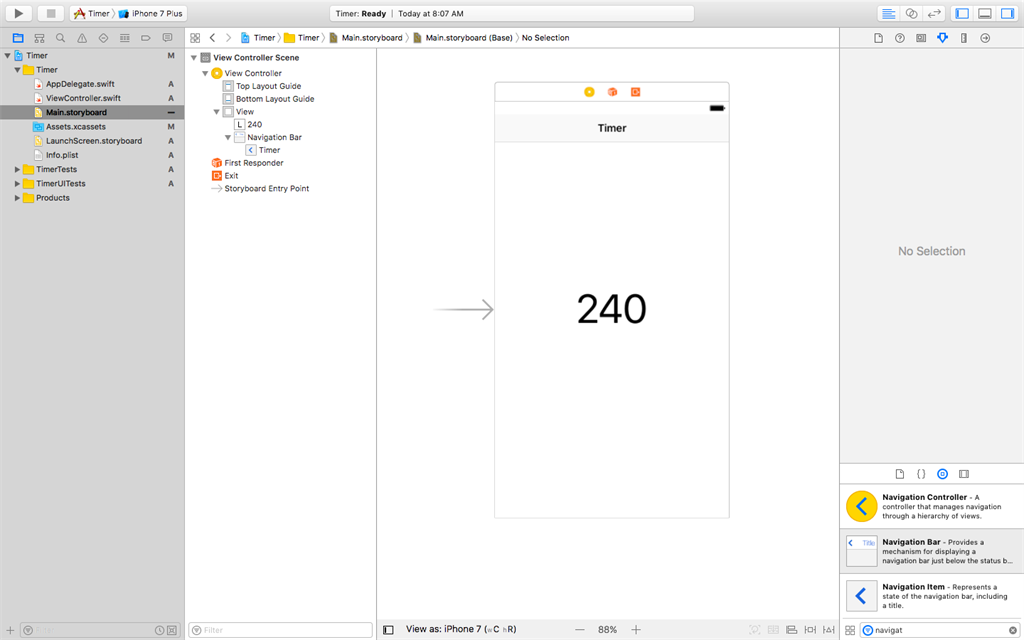
Task: Run the project with the Play button
Action: click(x=18, y=13)
